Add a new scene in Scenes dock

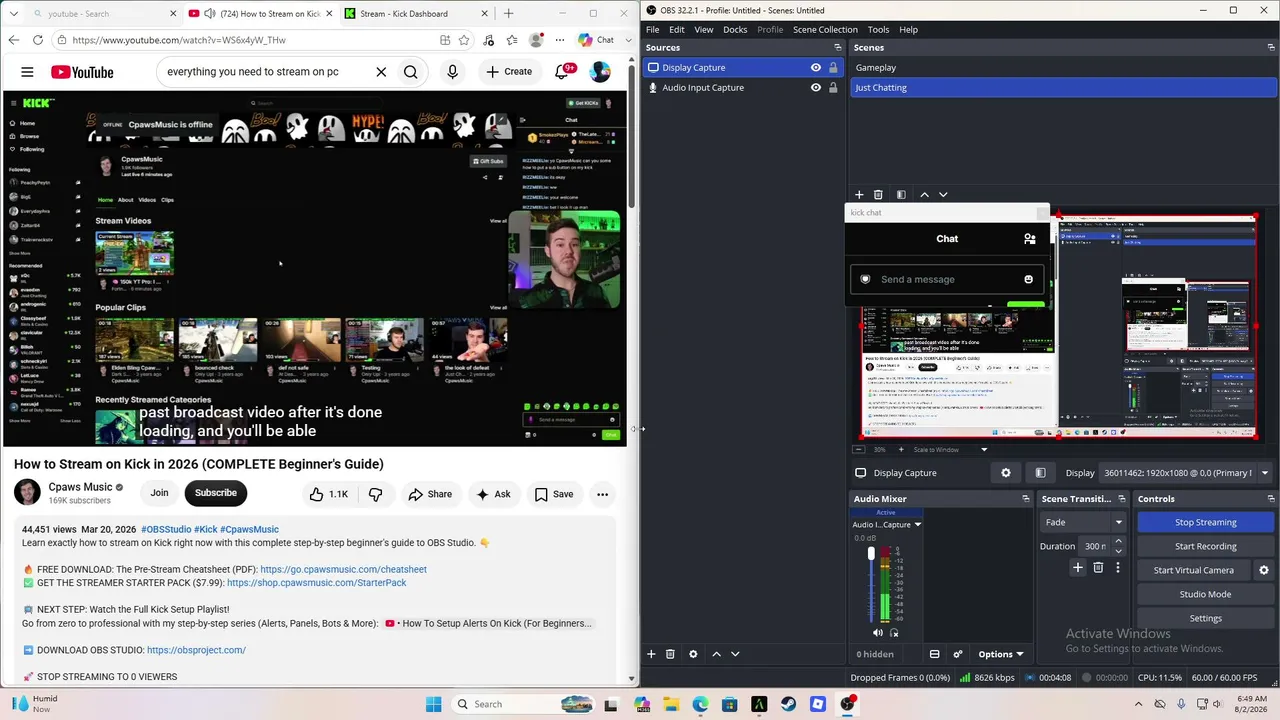[x=859, y=195]
